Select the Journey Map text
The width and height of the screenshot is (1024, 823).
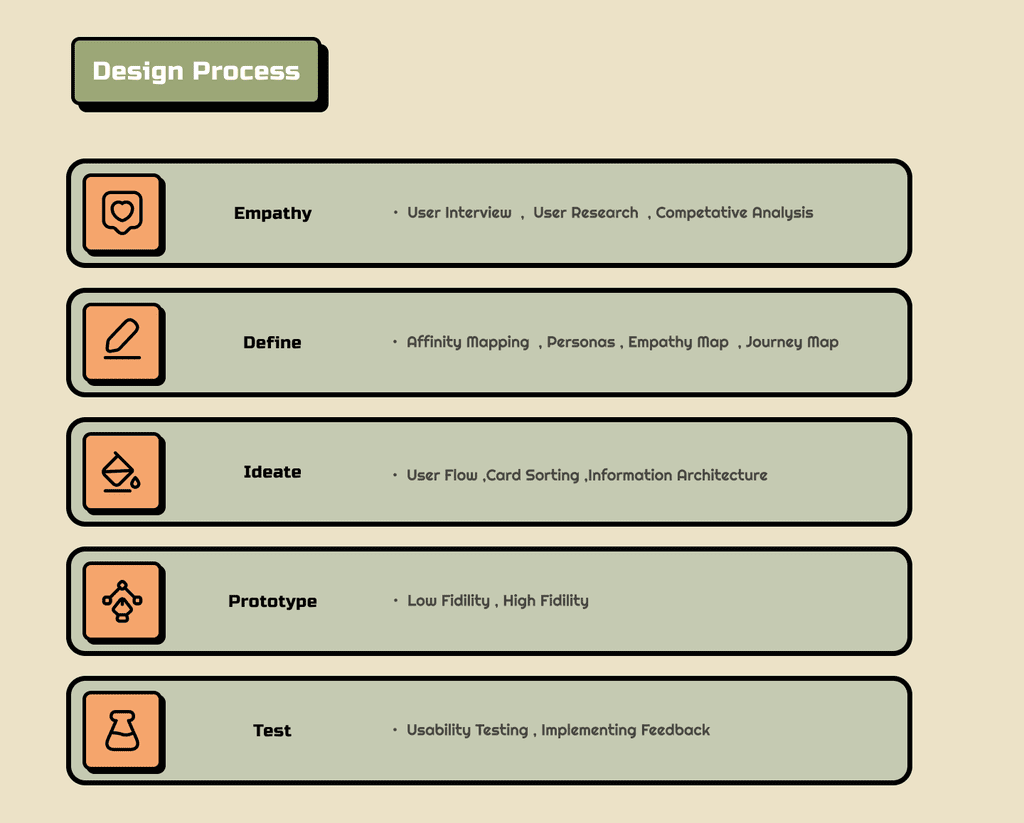[x=792, y=342]
